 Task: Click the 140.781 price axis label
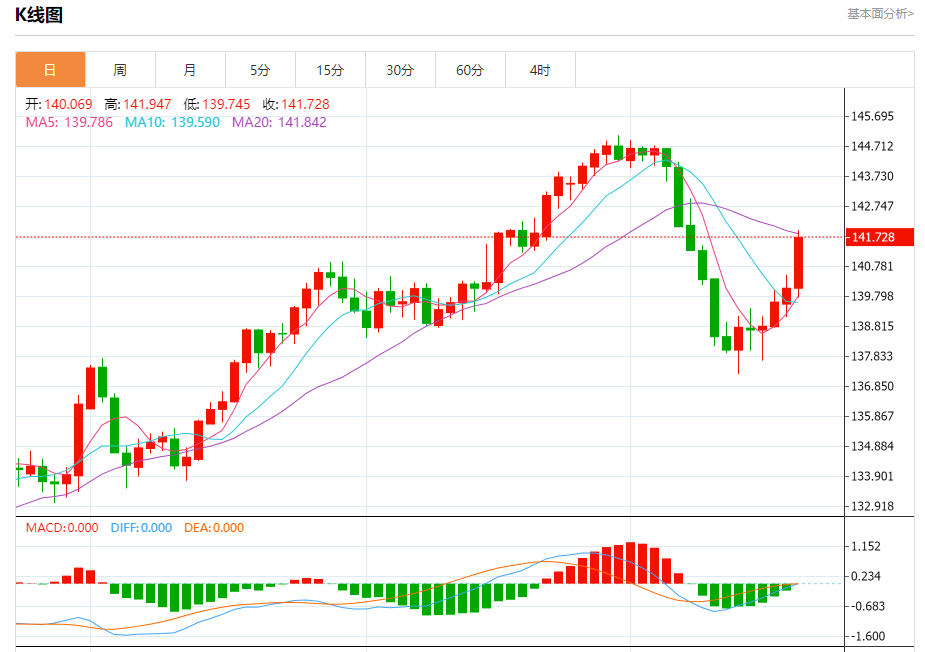click(x=872, y=266)
